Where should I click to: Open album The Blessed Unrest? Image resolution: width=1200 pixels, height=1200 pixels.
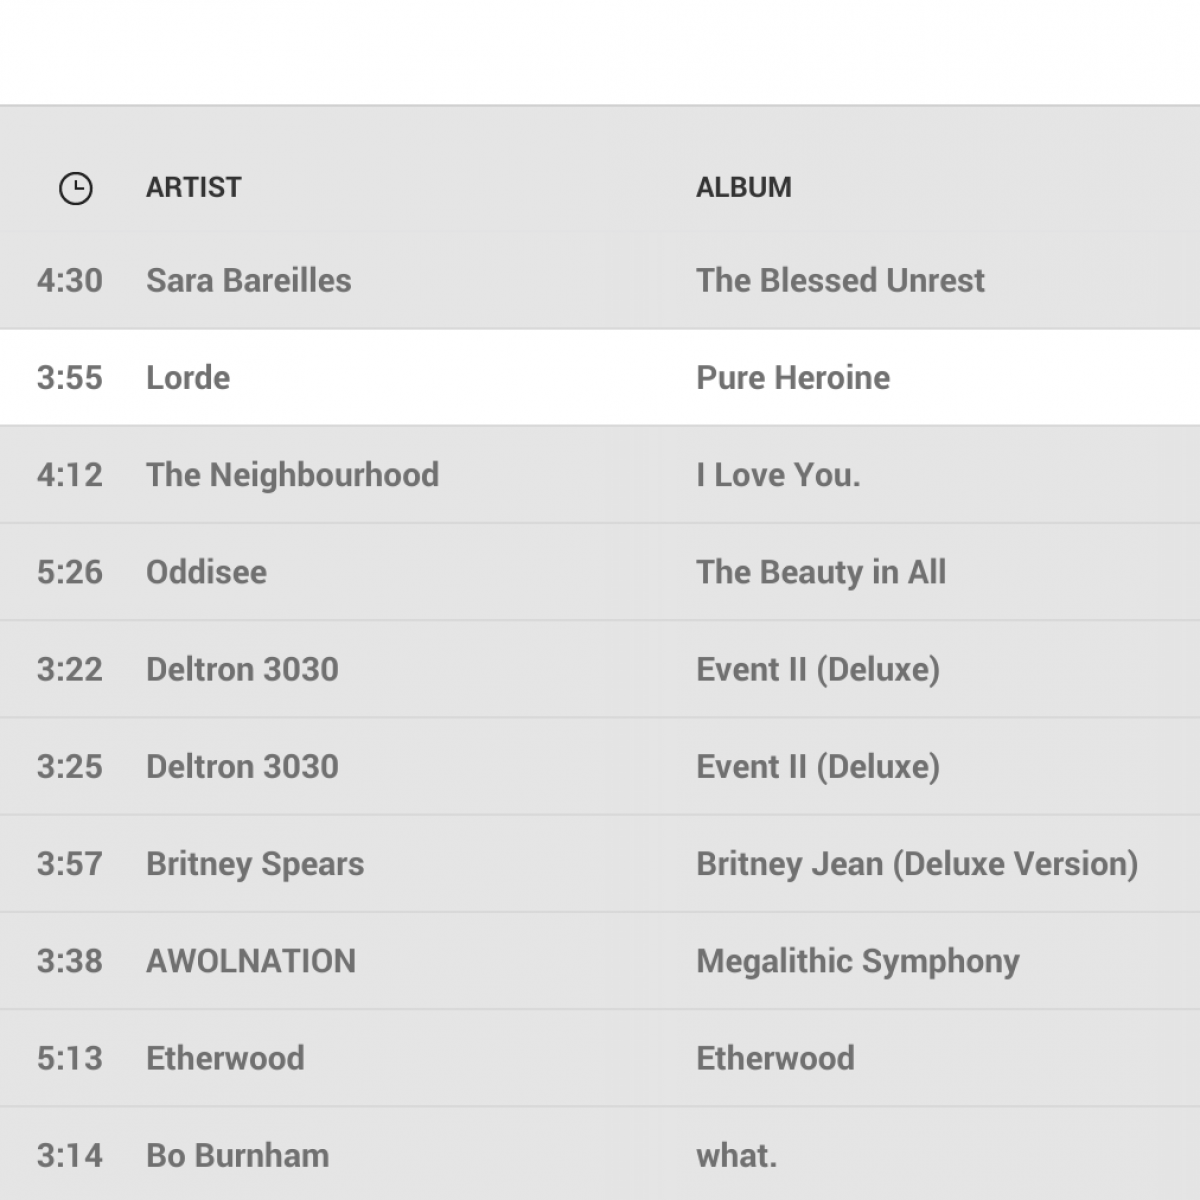(x=840, y=280)
